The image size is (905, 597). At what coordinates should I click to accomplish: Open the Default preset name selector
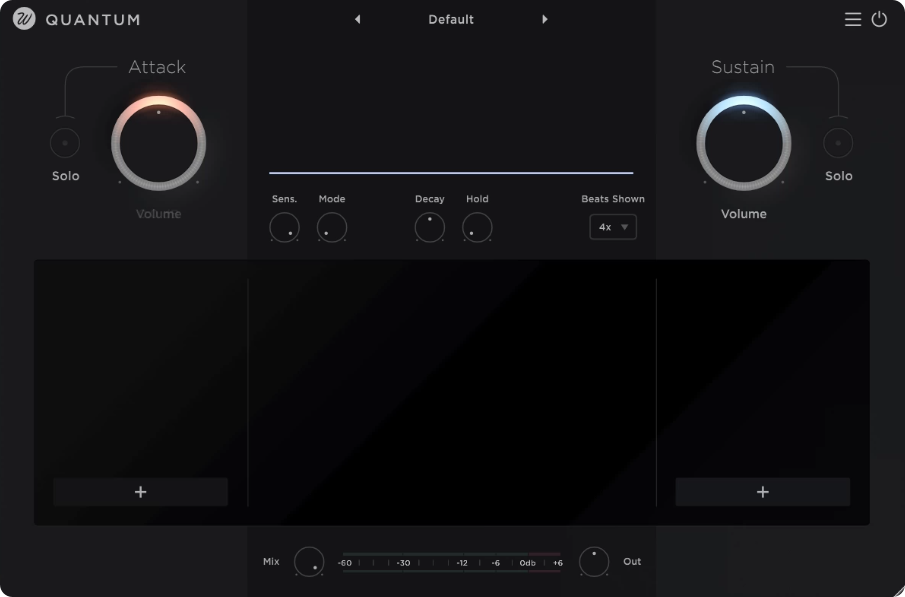451,20
